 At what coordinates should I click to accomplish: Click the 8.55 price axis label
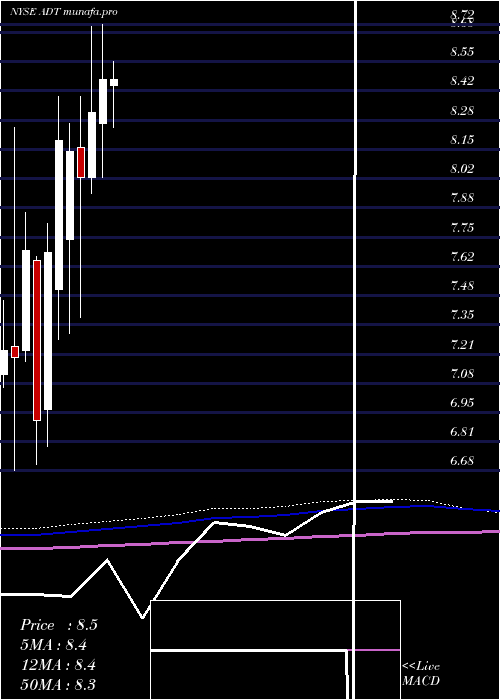462,52
